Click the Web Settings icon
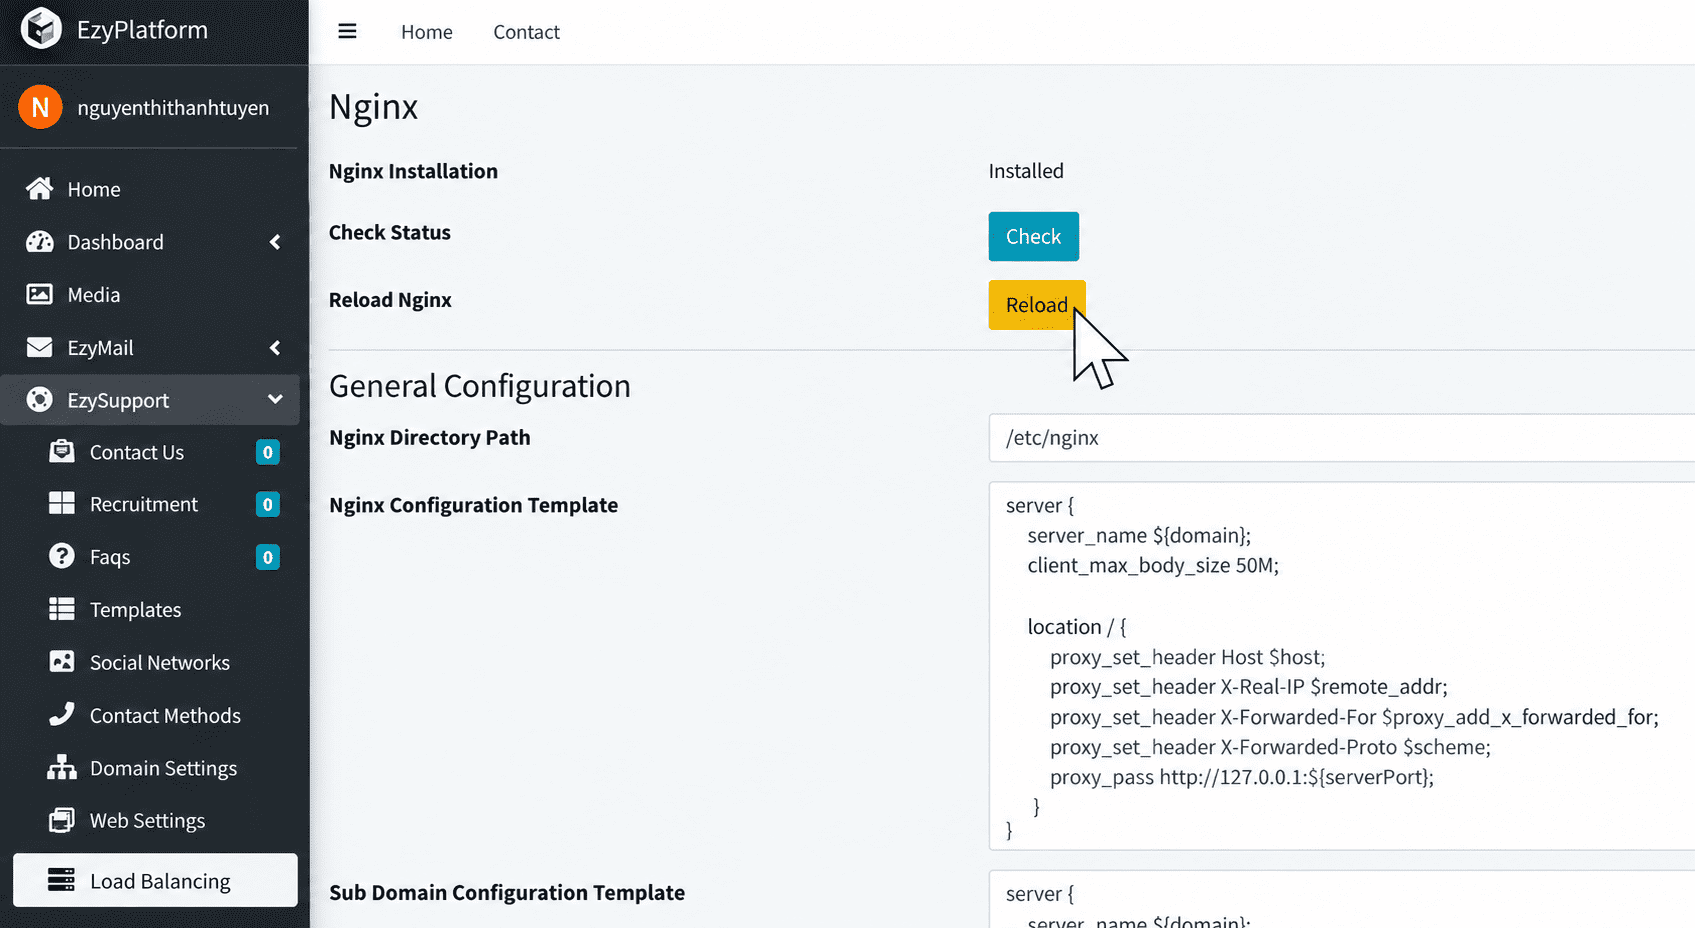This screenshot has height=928, width=1695. [62, 820]
